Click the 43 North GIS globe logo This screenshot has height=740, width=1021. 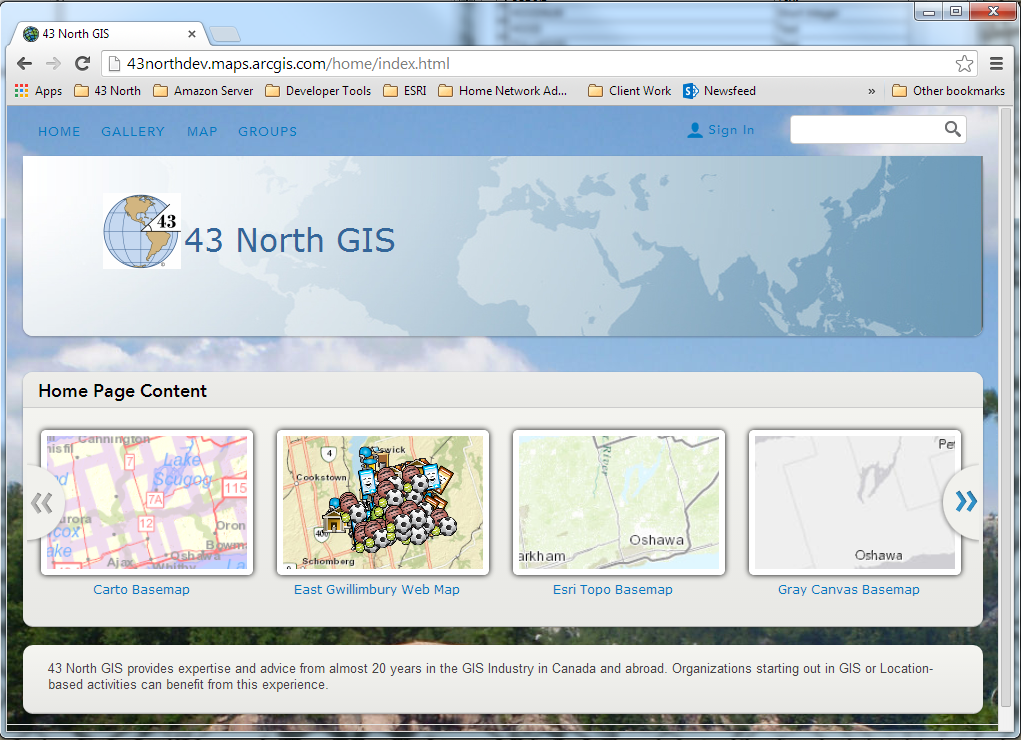[140, 230]
